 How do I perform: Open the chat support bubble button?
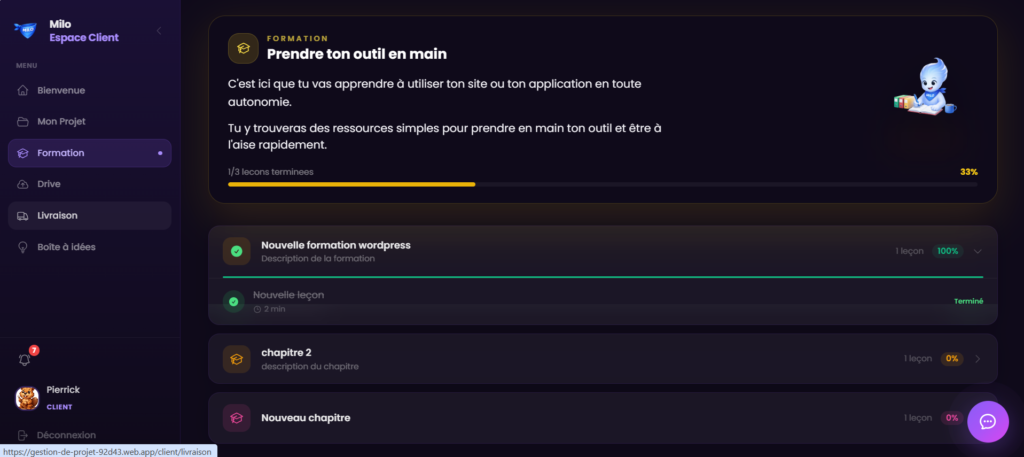click(988, 421)
